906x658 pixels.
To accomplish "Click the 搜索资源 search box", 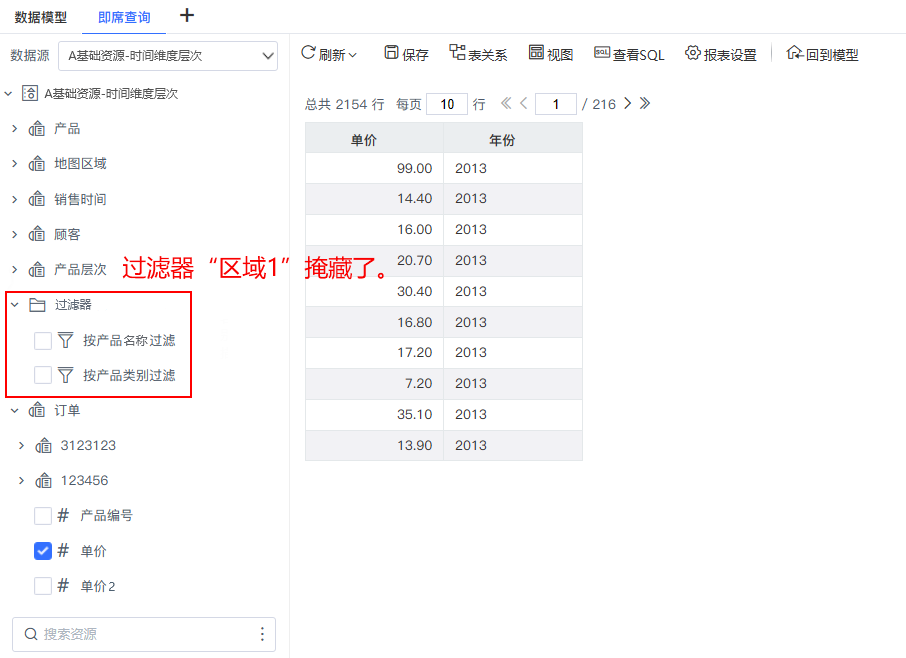I will pyautogui.click(x=144, y=634).
